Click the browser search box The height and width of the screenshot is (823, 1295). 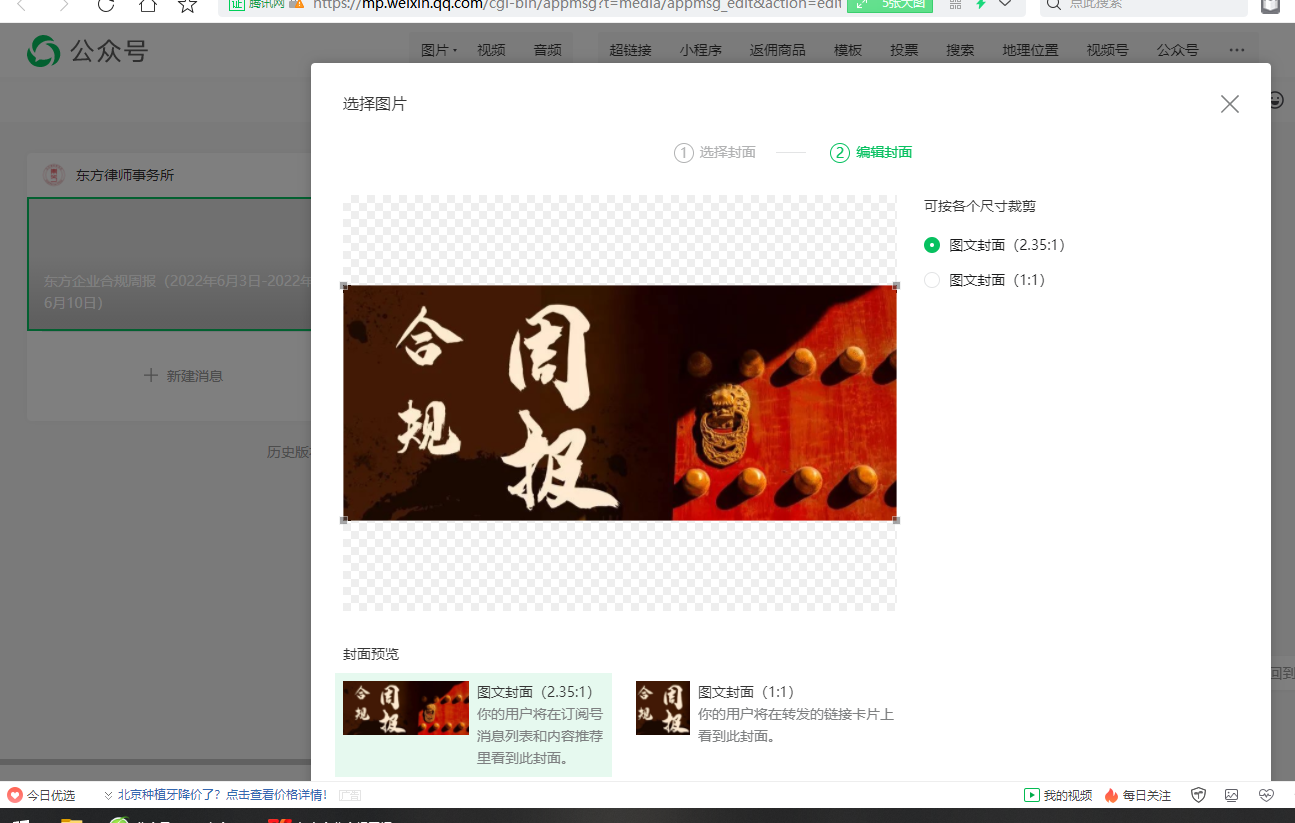(x=1145, y=5)
